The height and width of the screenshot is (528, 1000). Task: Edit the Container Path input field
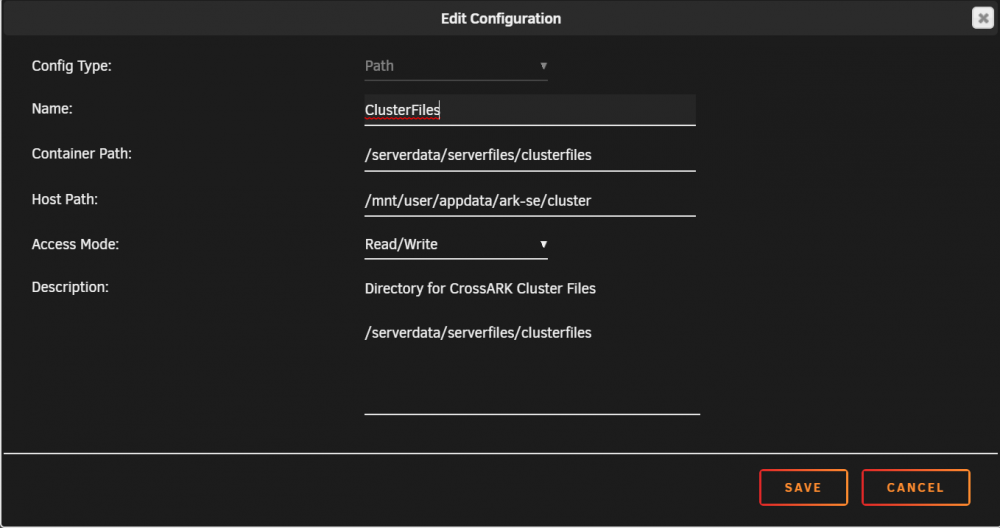click(x=530, y=155)
